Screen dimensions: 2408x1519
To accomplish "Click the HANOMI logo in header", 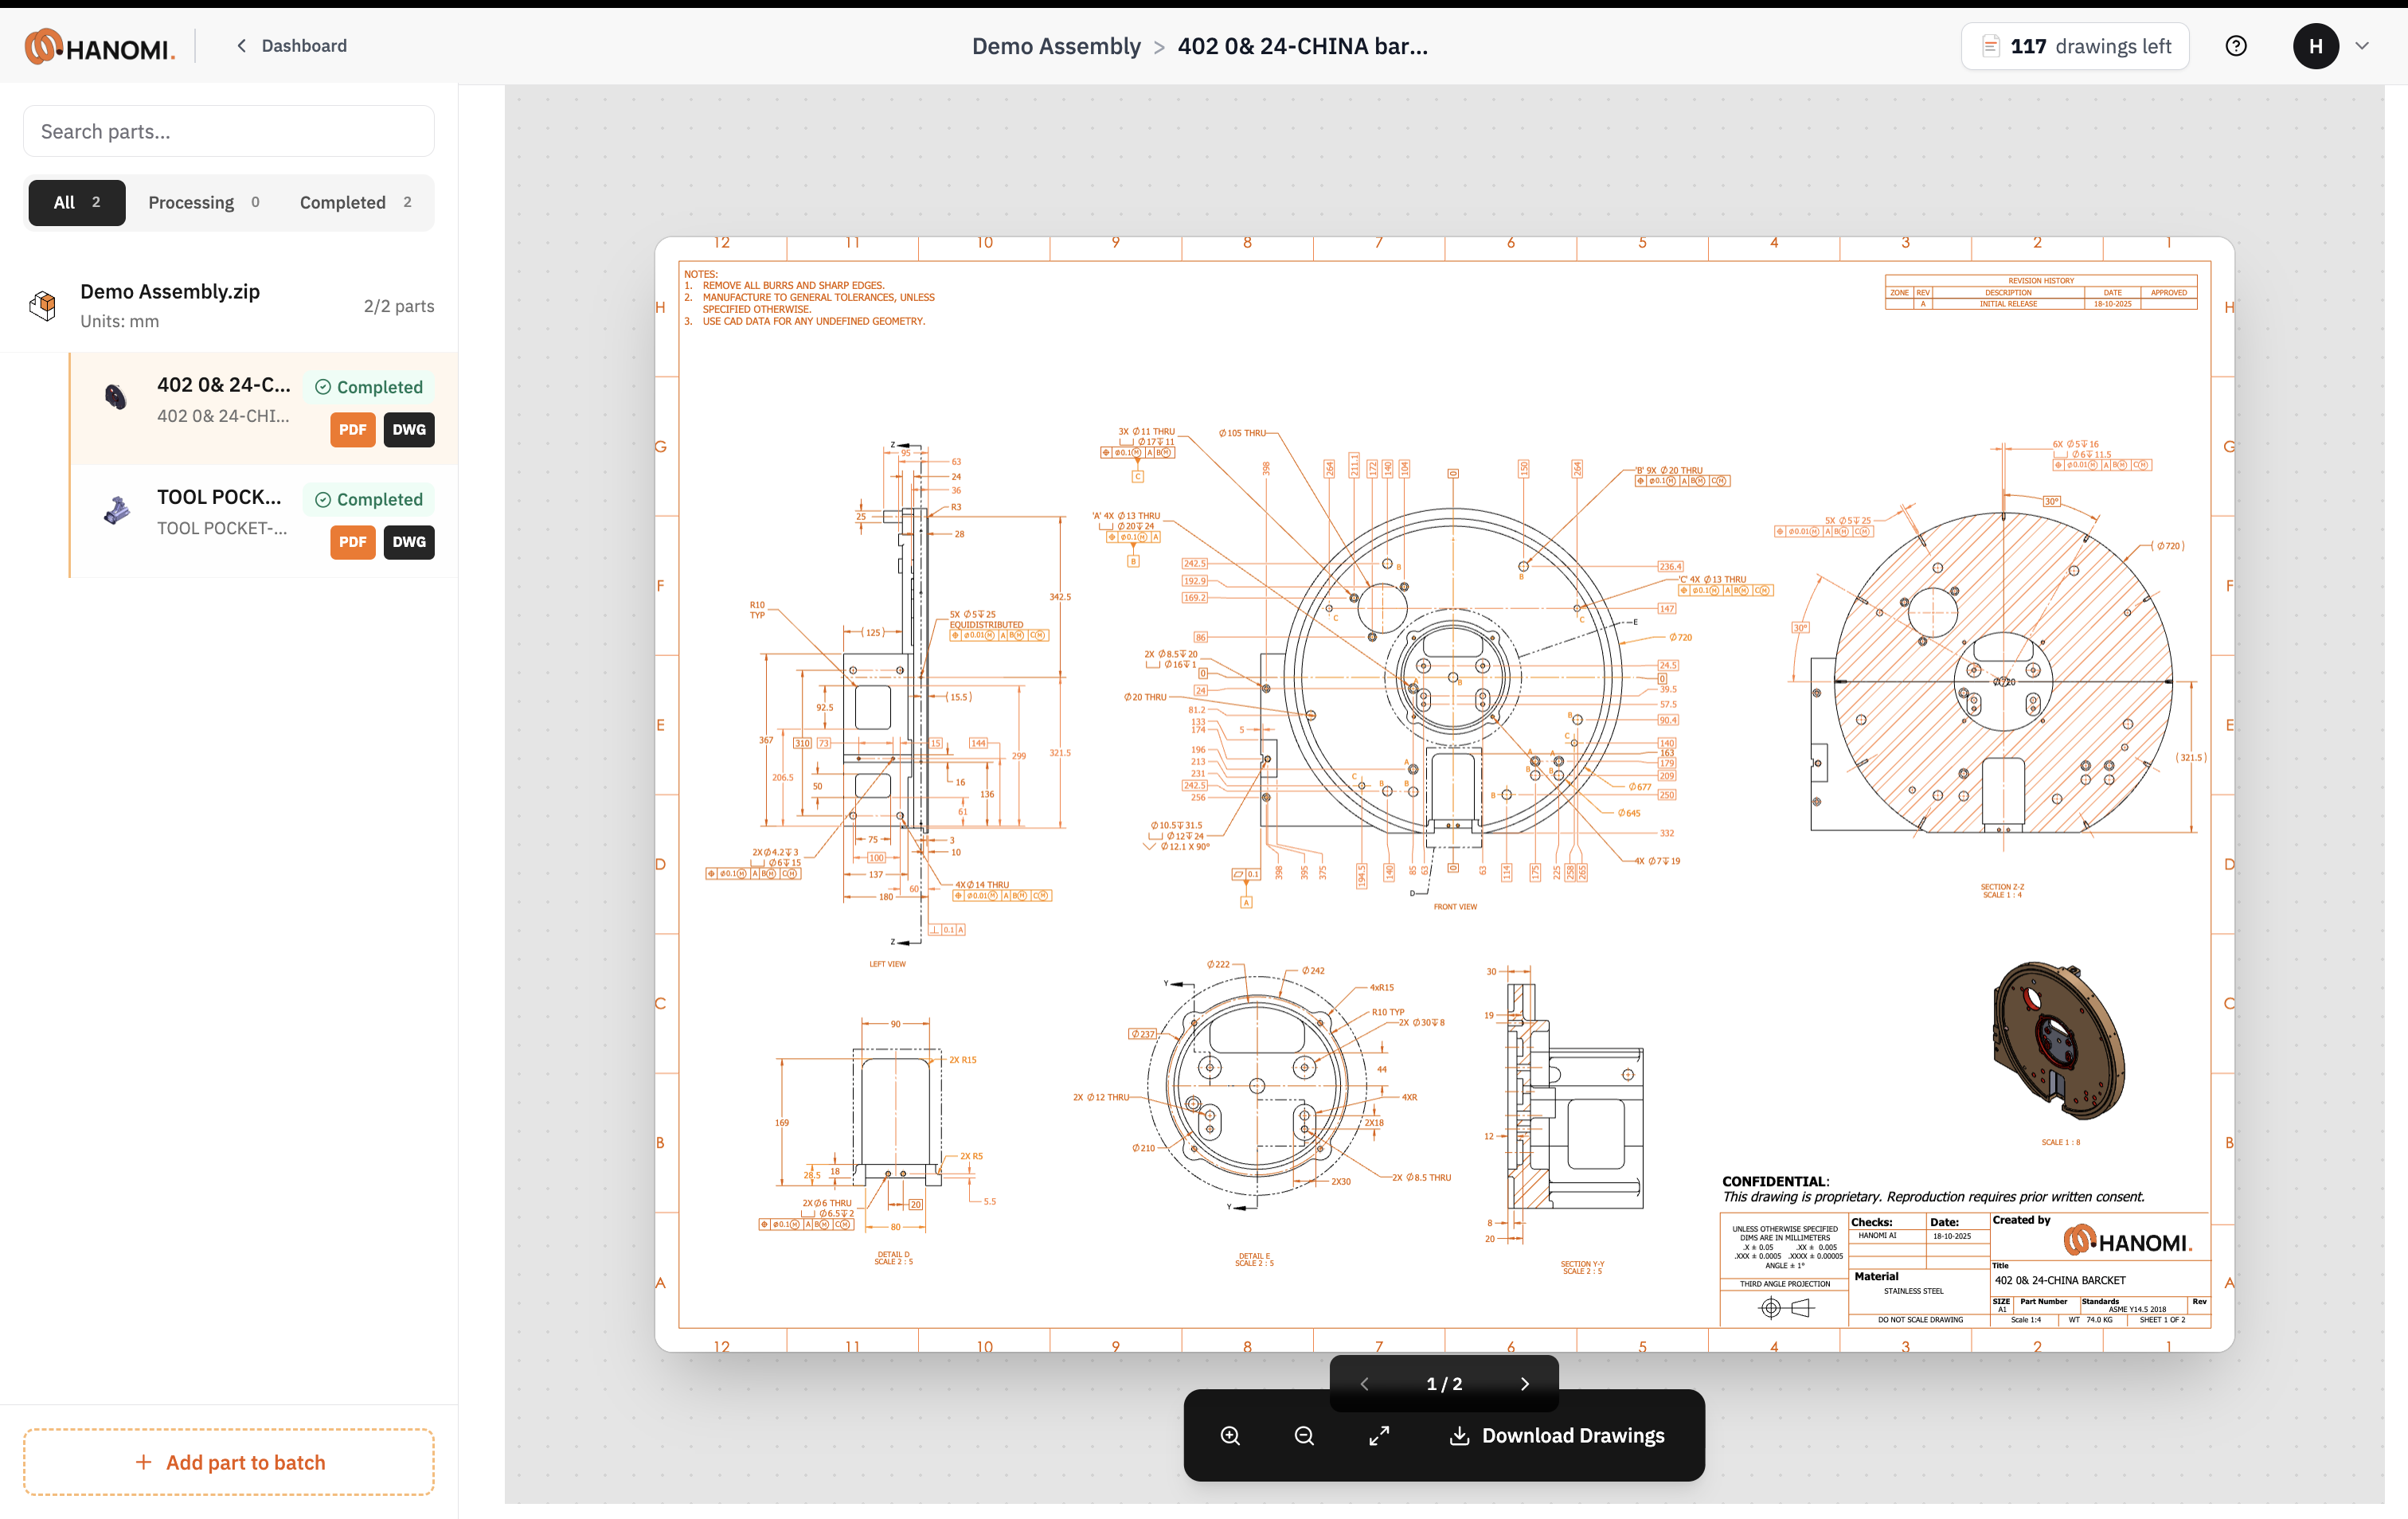I will 99,46.
